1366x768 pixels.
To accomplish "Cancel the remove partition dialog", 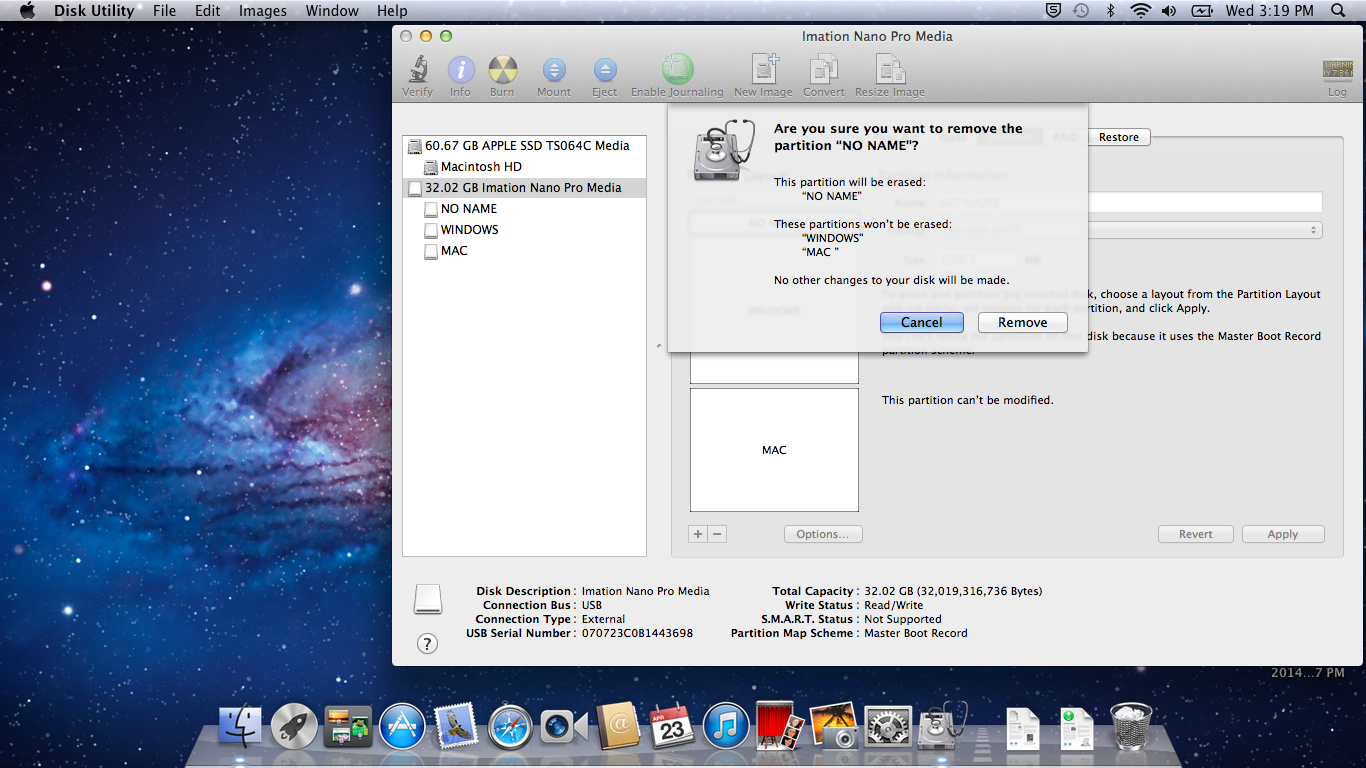I will click(921, 322).
